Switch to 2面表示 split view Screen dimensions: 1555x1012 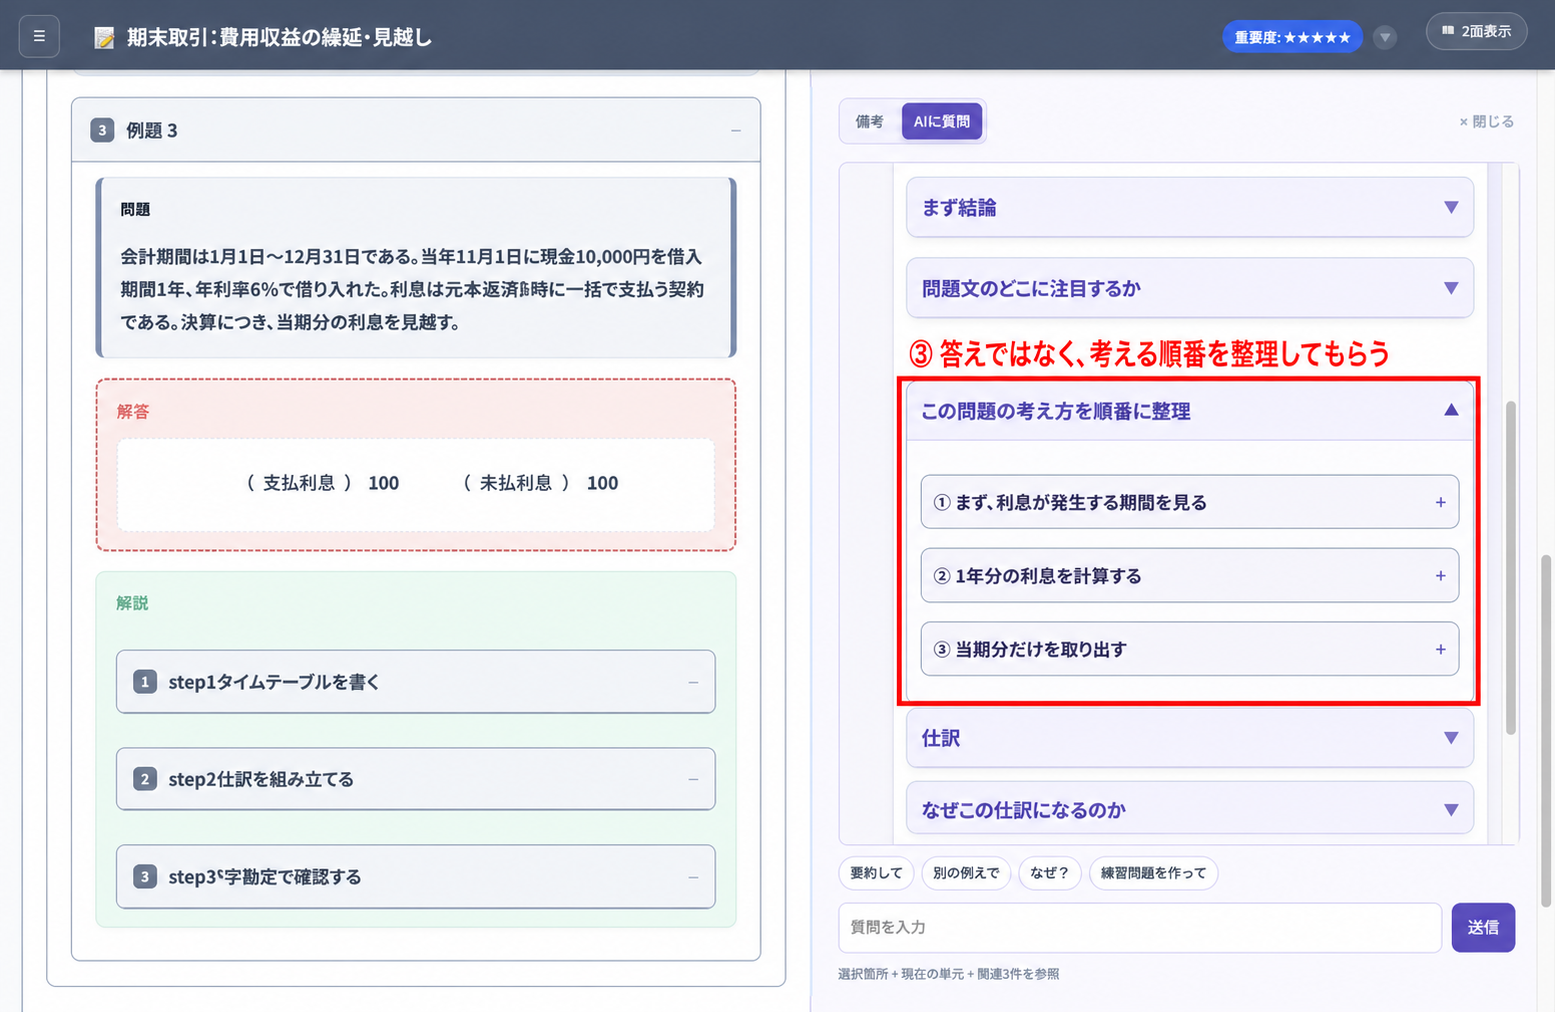tap(1476, 31)
